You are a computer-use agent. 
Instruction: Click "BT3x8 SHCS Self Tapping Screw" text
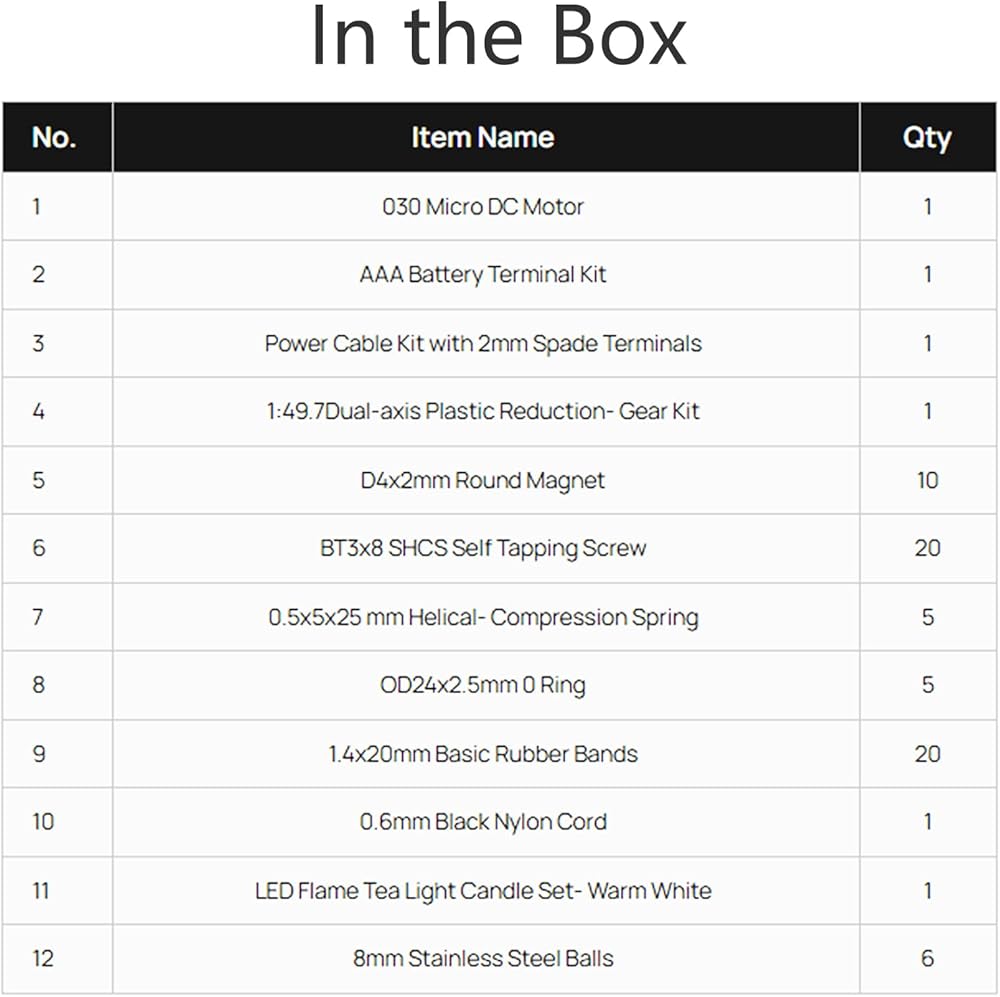click(483, 548)
